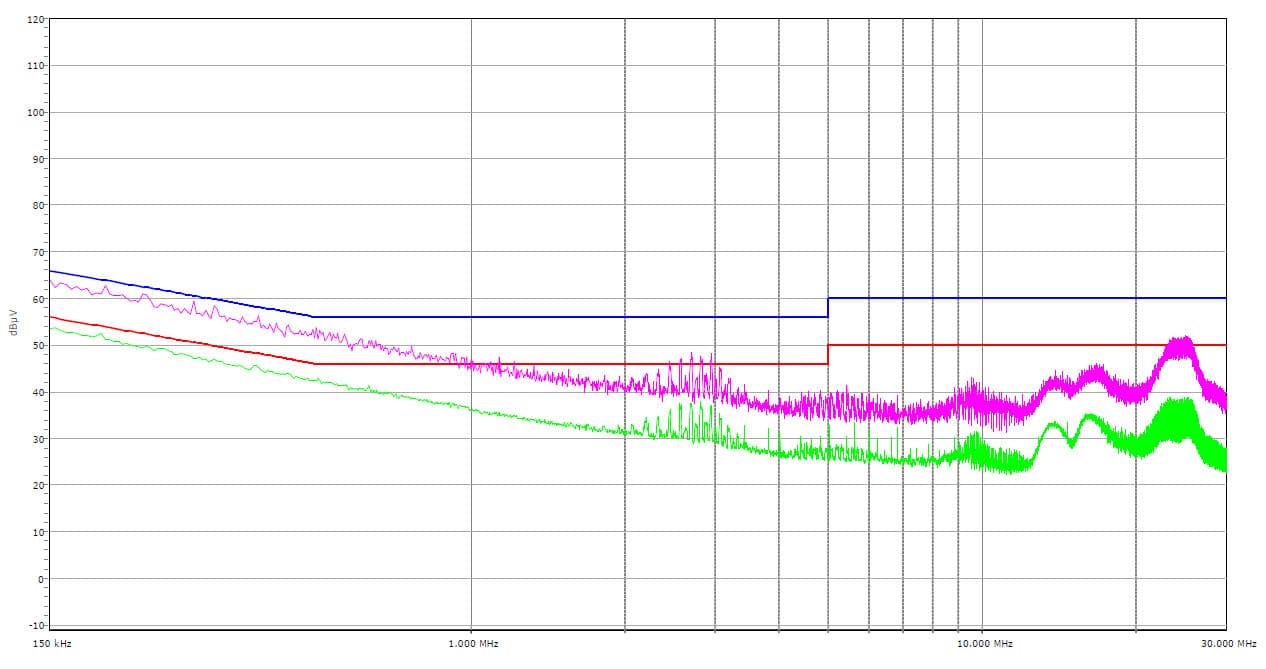The height and width of the screenshot is (669, 1266).
Task: Click the 120 label on the vertical axis
Action: point(35,19)
